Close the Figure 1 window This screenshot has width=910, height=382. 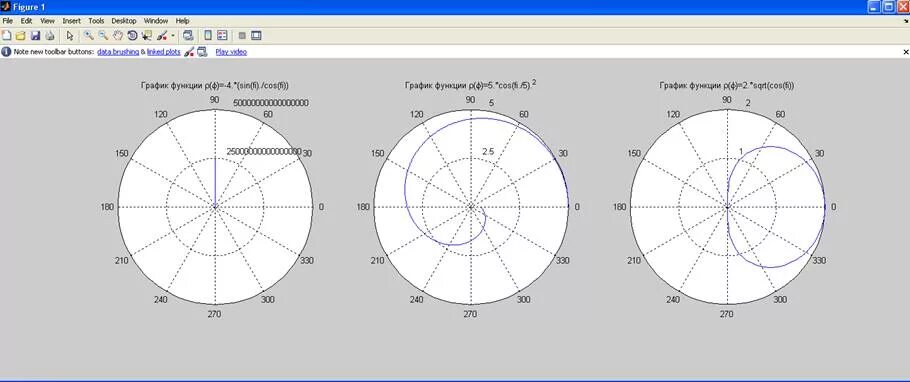click(x=903, y=7)
